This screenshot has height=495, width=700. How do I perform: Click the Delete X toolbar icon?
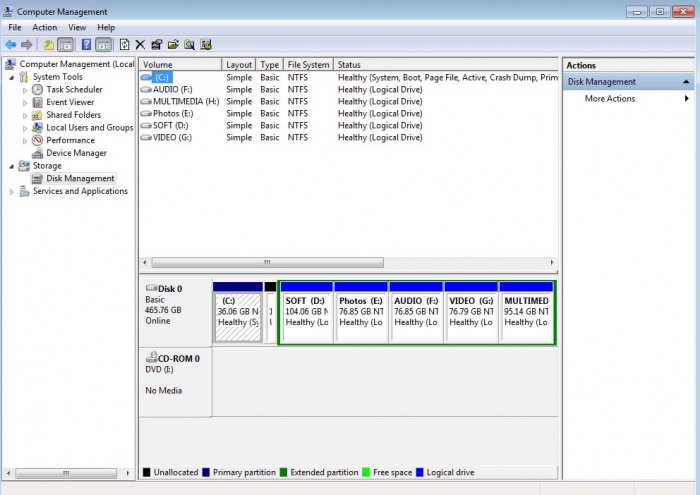[x=140, y=45]
